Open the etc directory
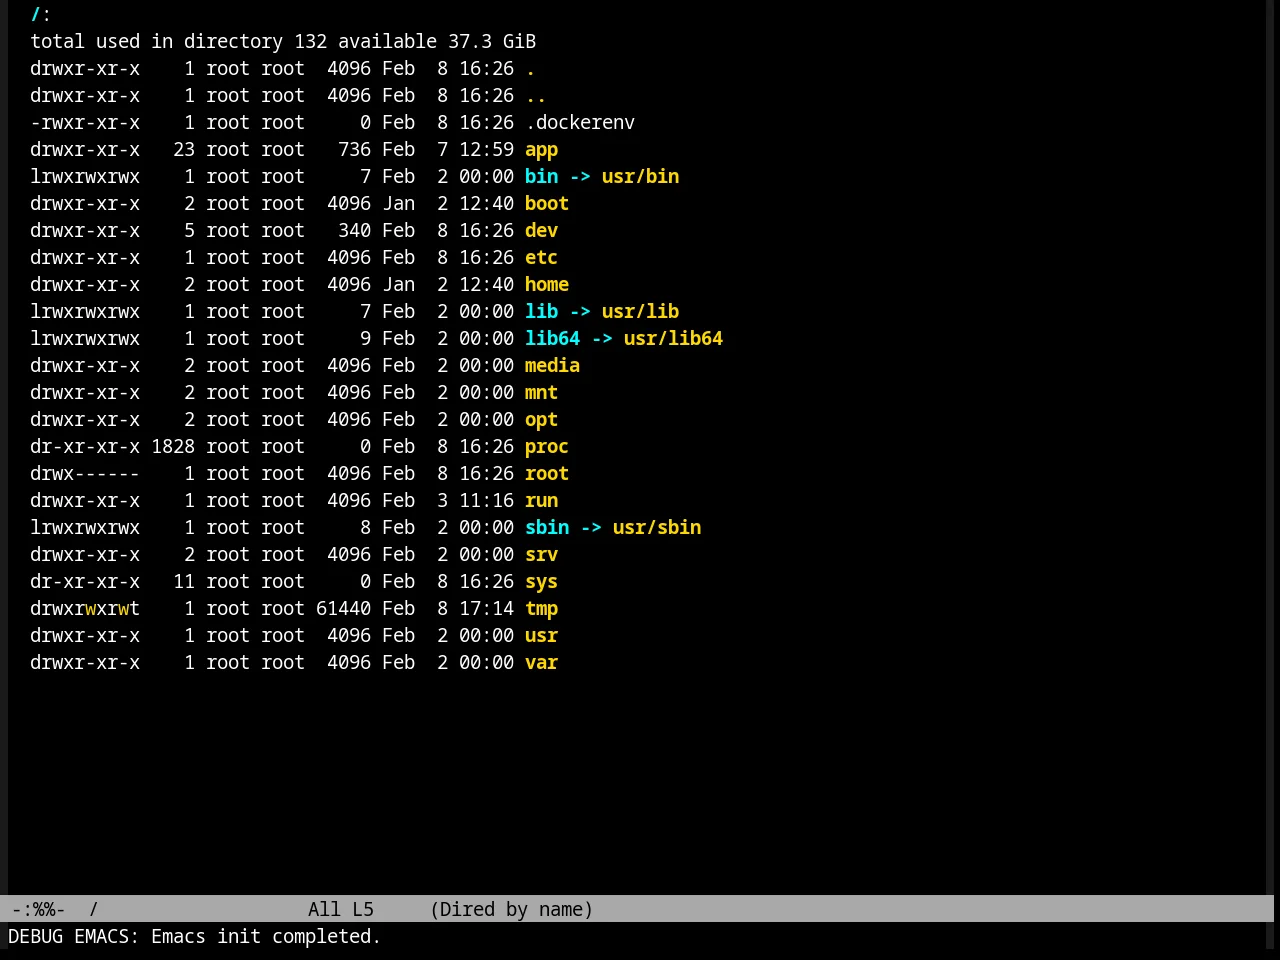Screen dimensions: 1280x960 coord(541,258)
